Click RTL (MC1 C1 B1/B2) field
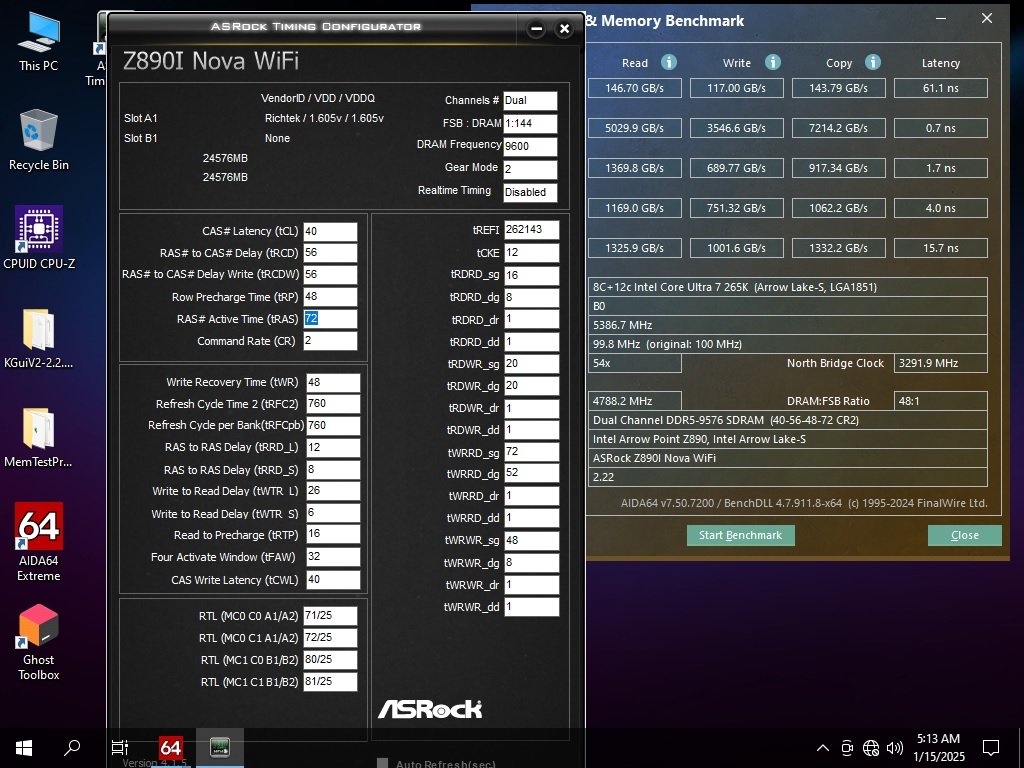Image resolution: width=1024 pixels, height=768 pixels. tap(330, 682)
